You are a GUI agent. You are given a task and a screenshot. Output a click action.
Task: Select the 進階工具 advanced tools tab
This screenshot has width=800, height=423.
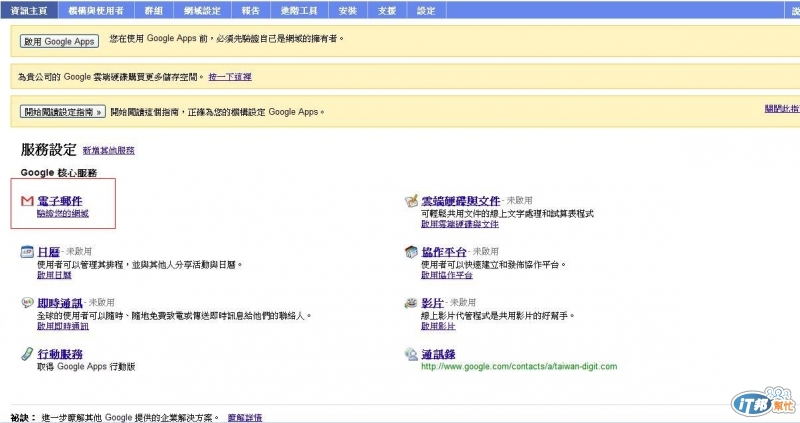pyautogui.click(x=299, y=10)
